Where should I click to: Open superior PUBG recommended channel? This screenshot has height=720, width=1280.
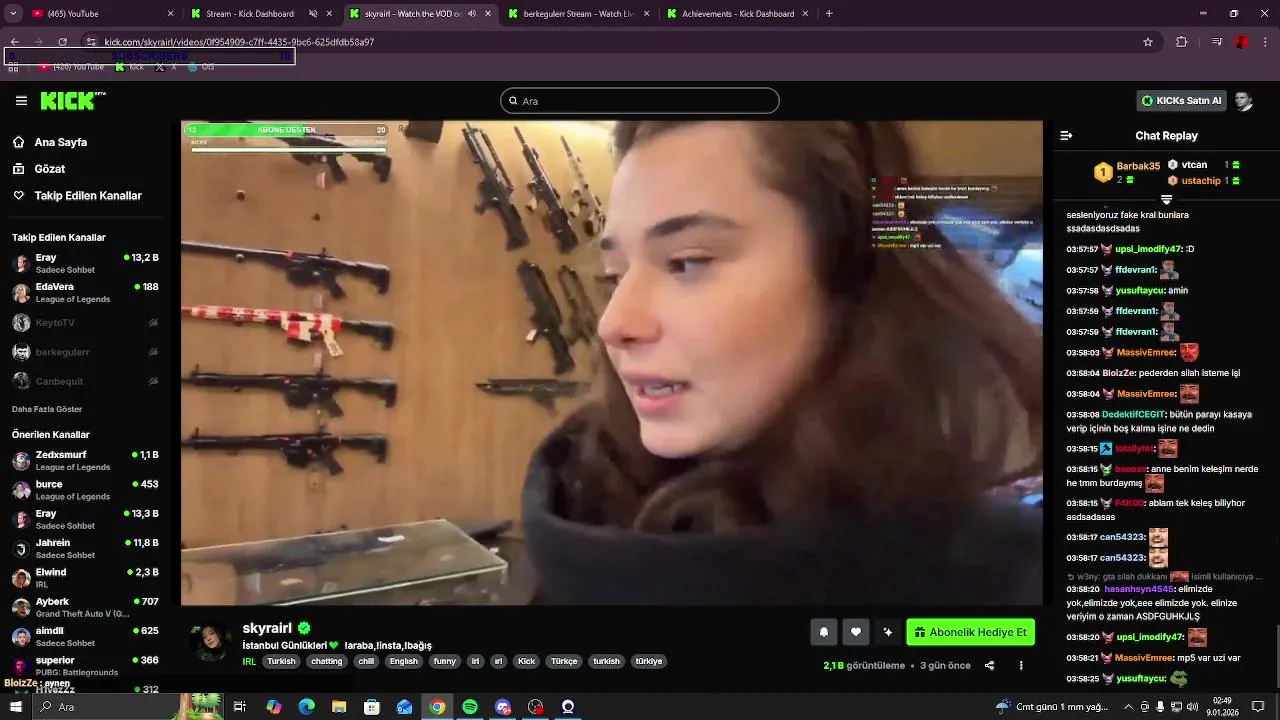85,666
